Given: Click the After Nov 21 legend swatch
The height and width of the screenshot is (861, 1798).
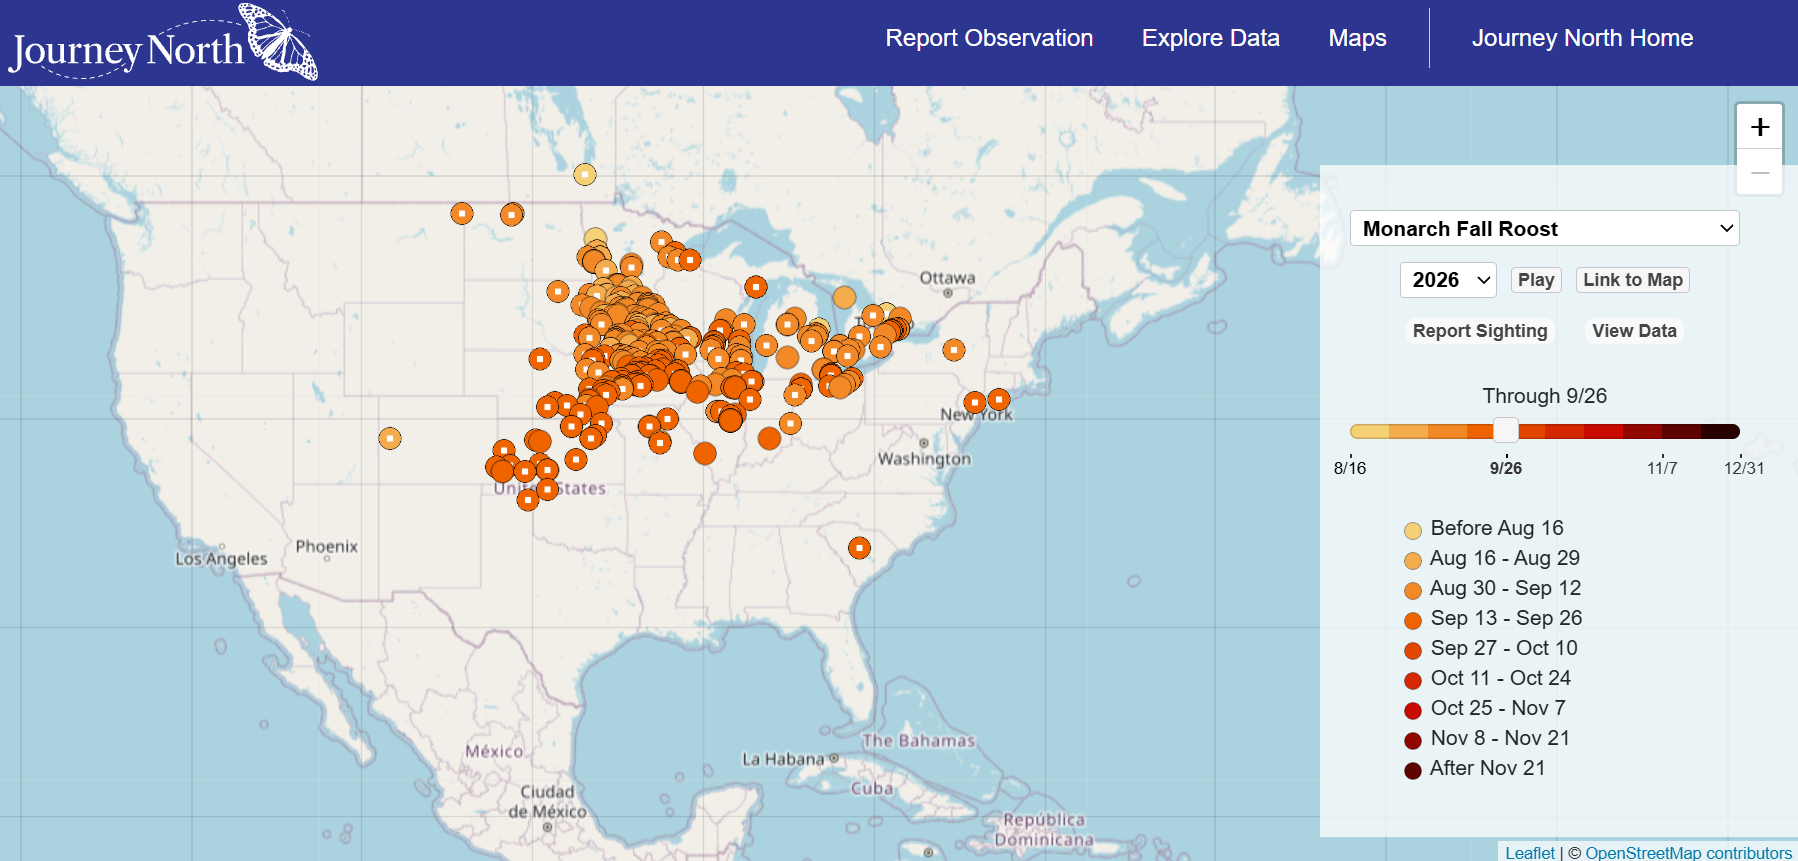Looking at the screenshot, I should (1413, 770).
